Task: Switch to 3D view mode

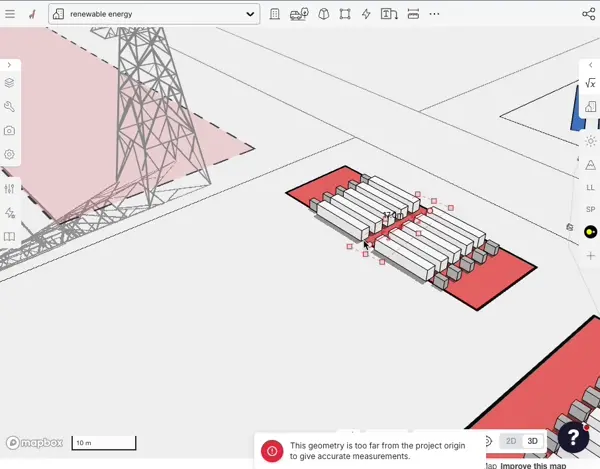Action: click(x=533, y=441)
